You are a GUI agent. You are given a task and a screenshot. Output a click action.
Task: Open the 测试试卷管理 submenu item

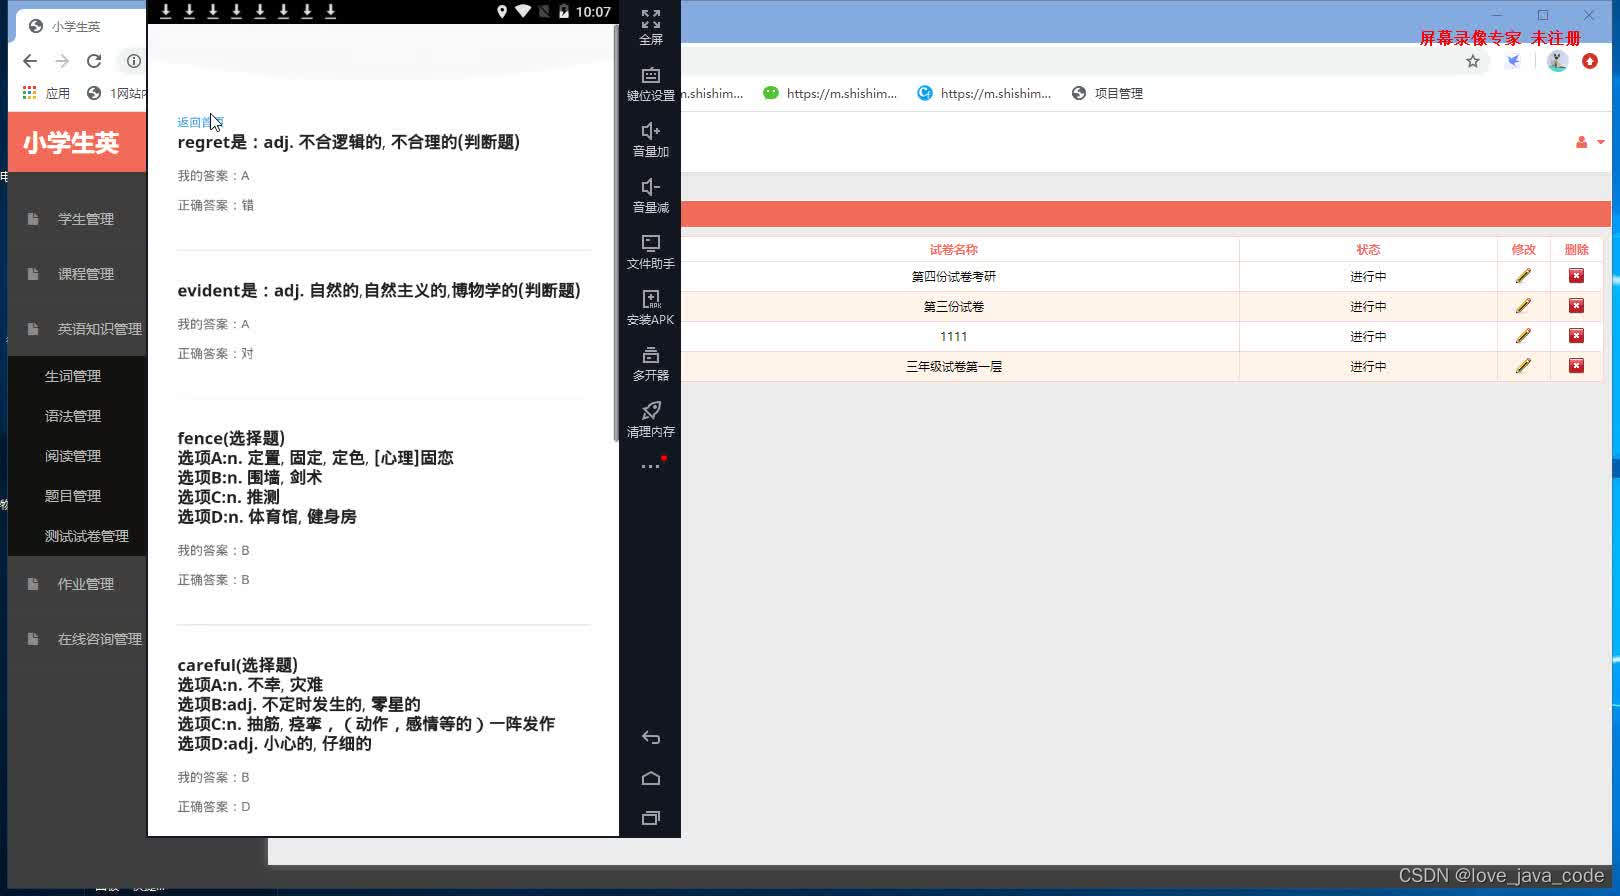click(x=87, y=536)
